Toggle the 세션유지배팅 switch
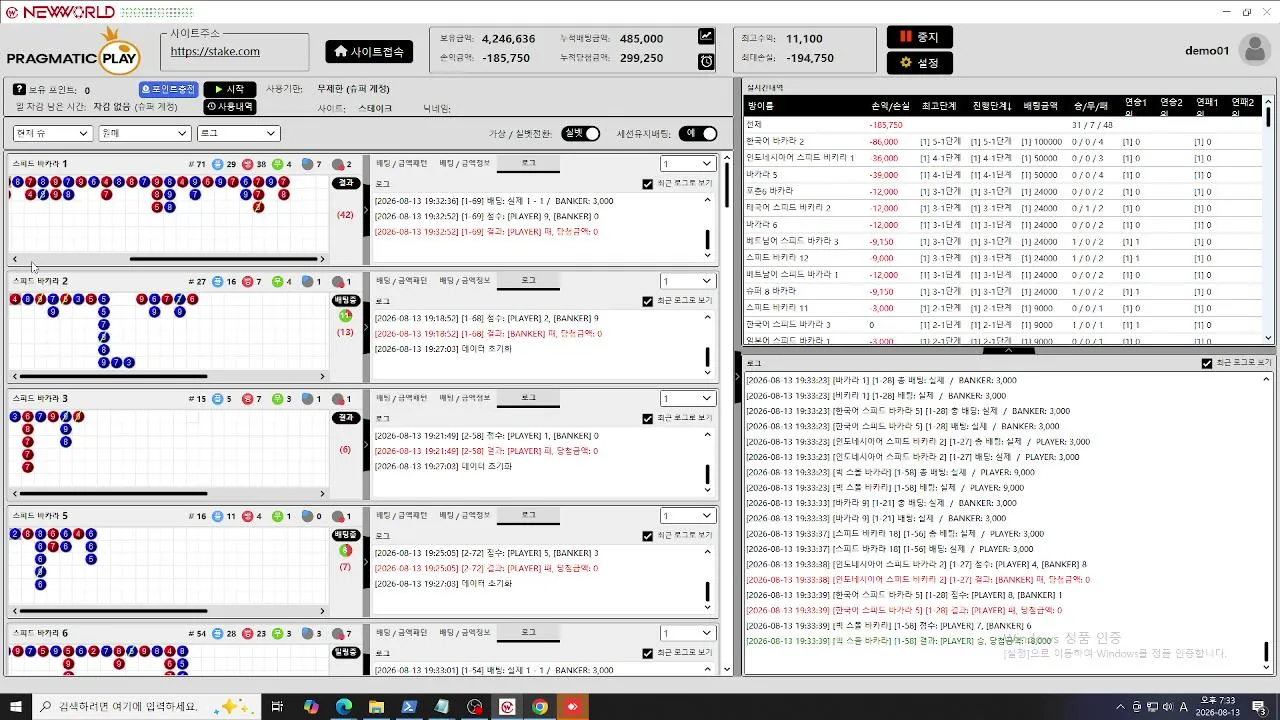Image resolution: width=1280 pixels, height=720 pixels. point(698,133)
